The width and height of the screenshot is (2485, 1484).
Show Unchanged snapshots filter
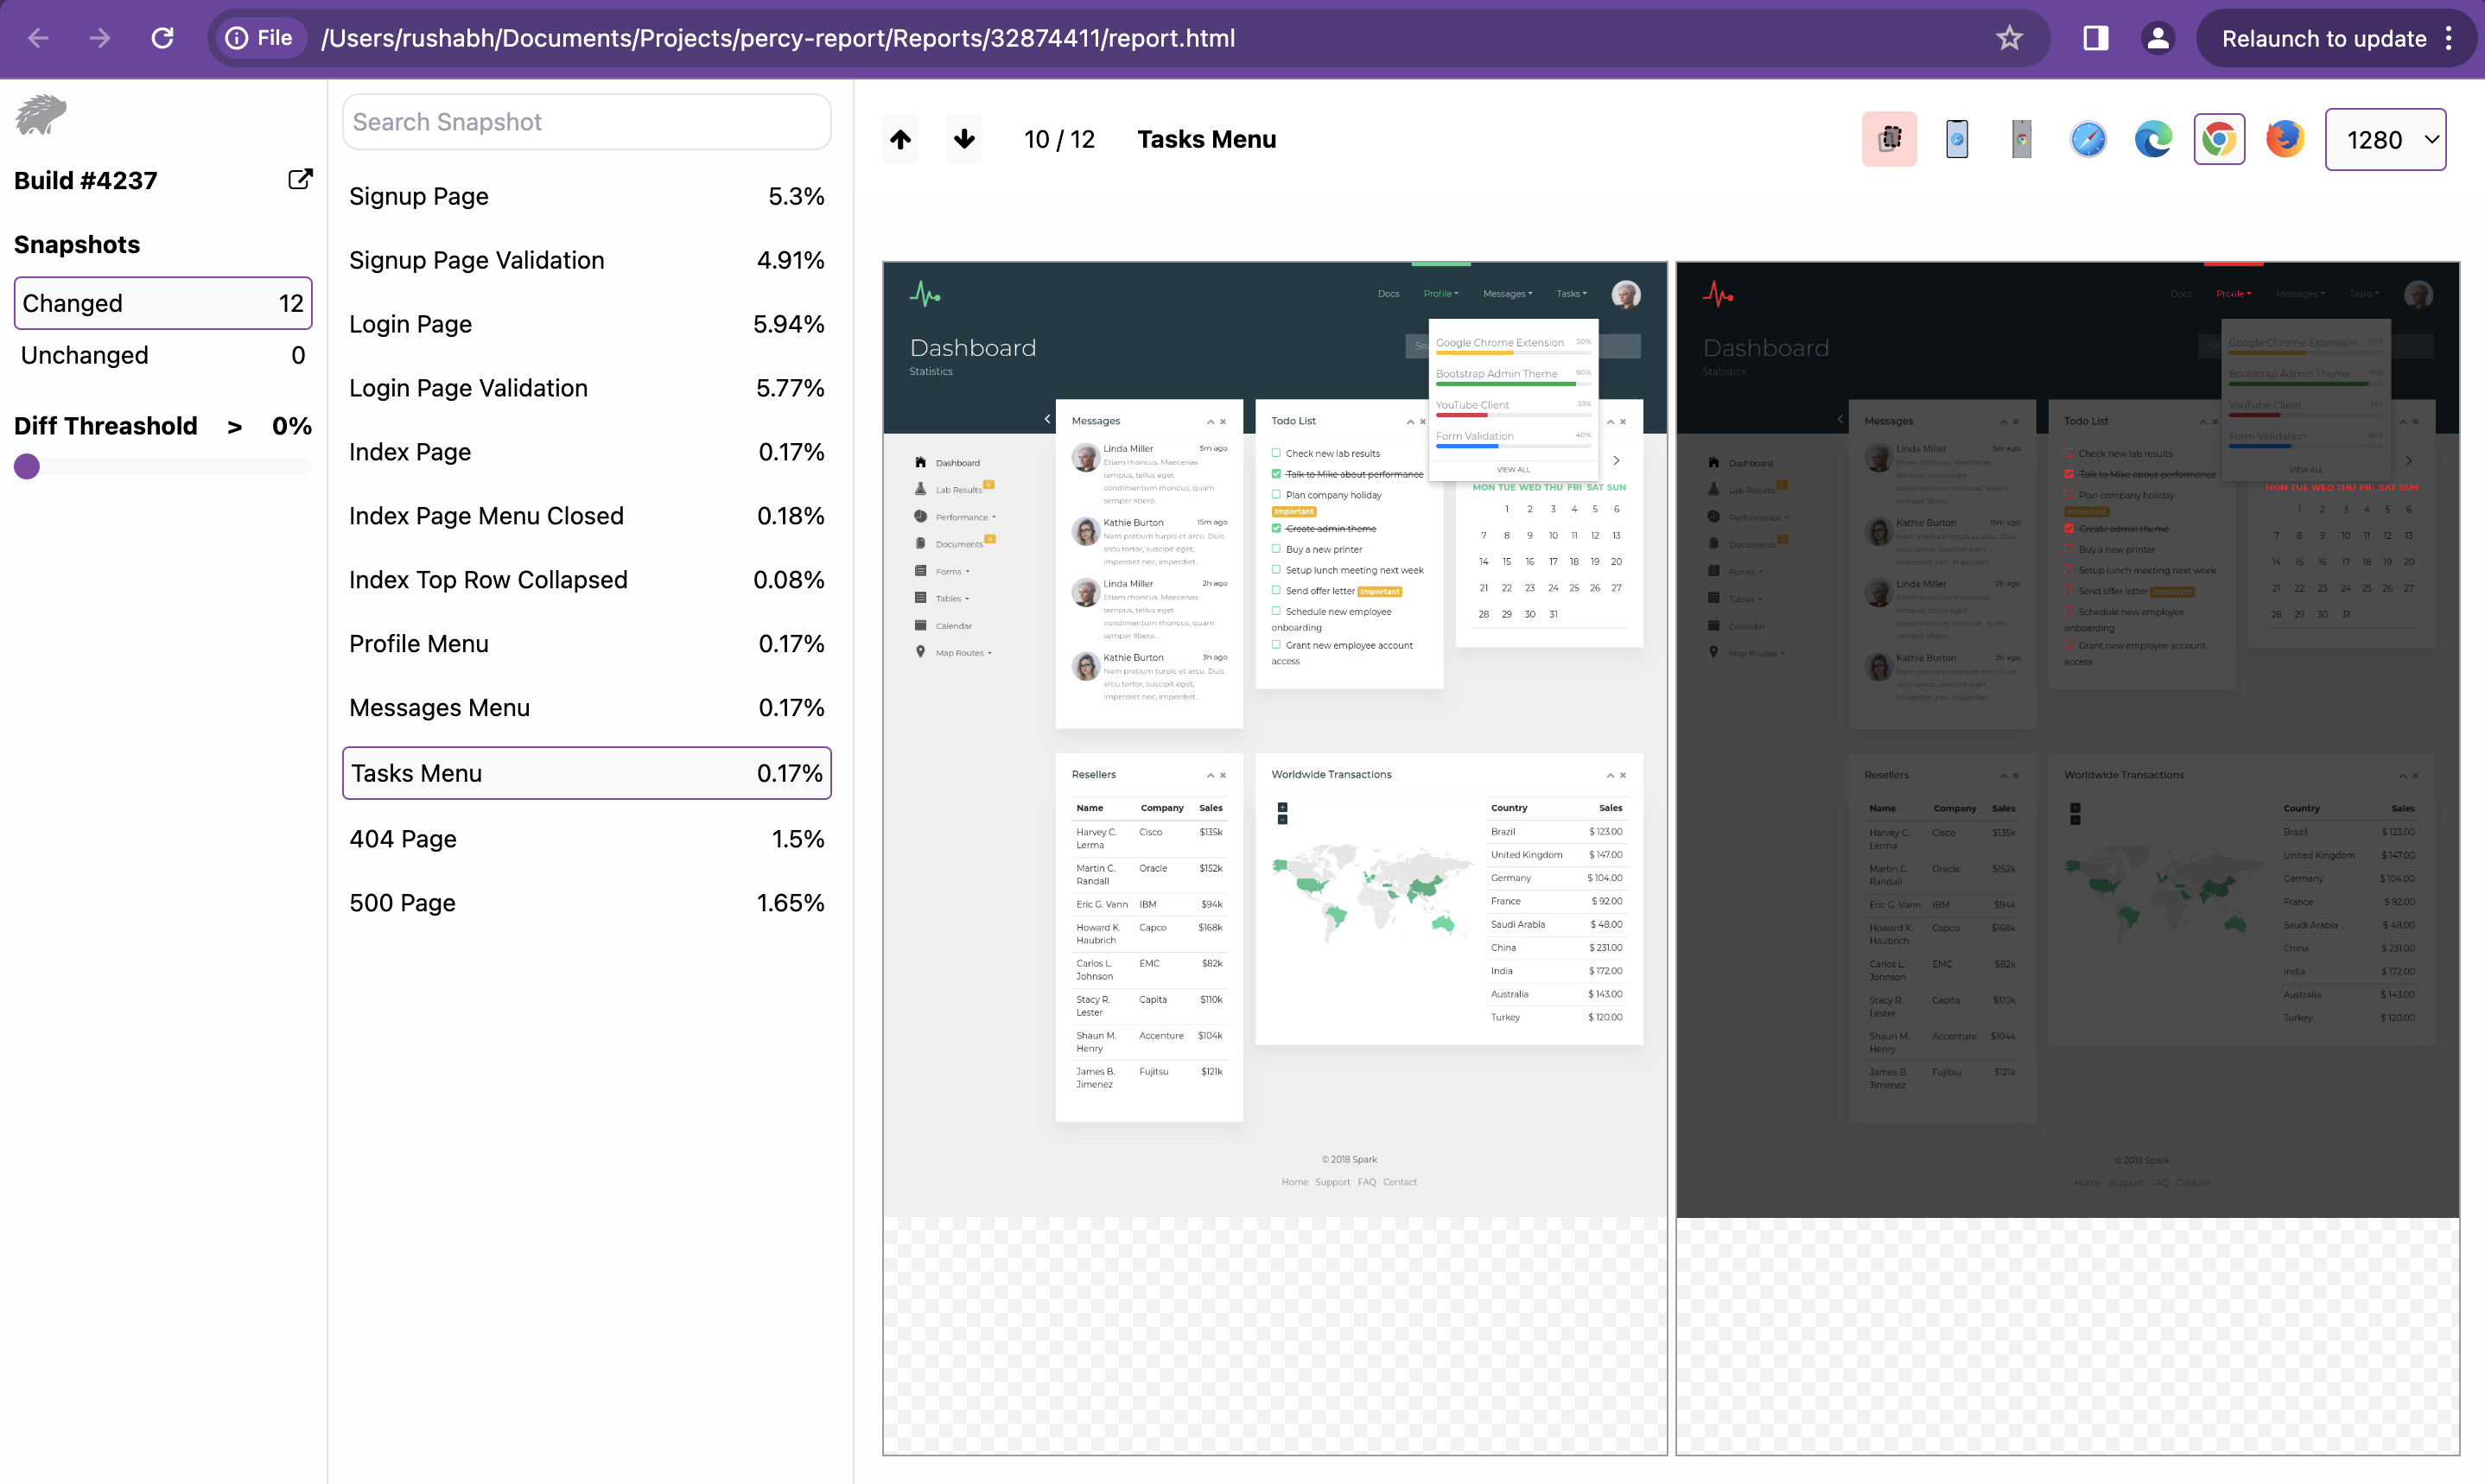pyautogui.click(x=163, y=355)
